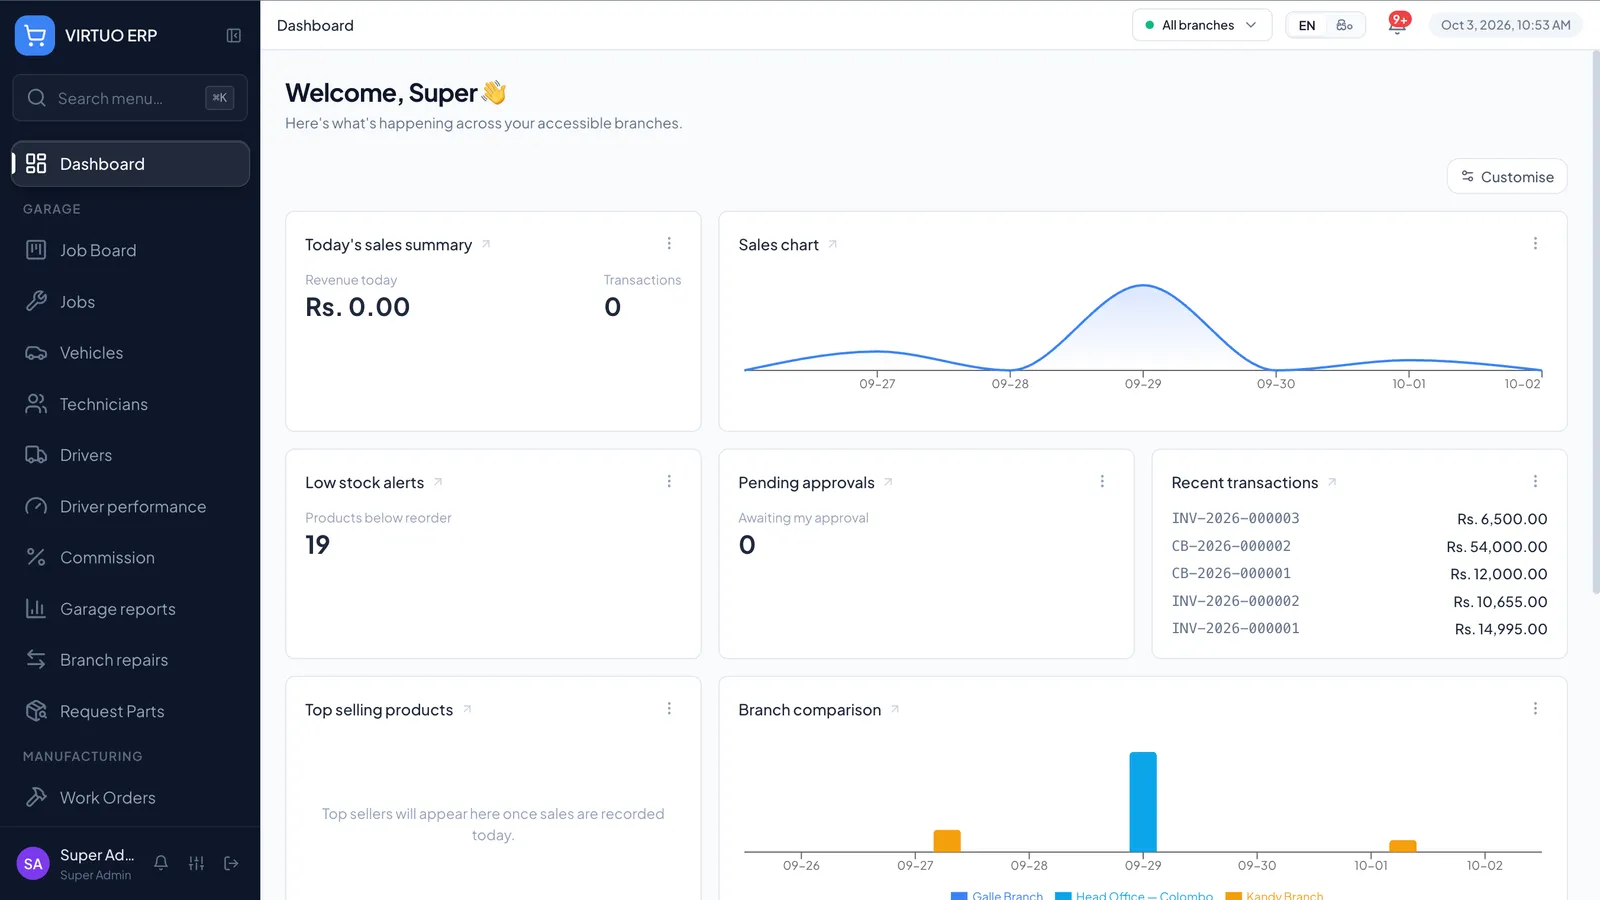Click the Driver performance gauge icon
1600x900 pixels.
[x=36, y=506]
